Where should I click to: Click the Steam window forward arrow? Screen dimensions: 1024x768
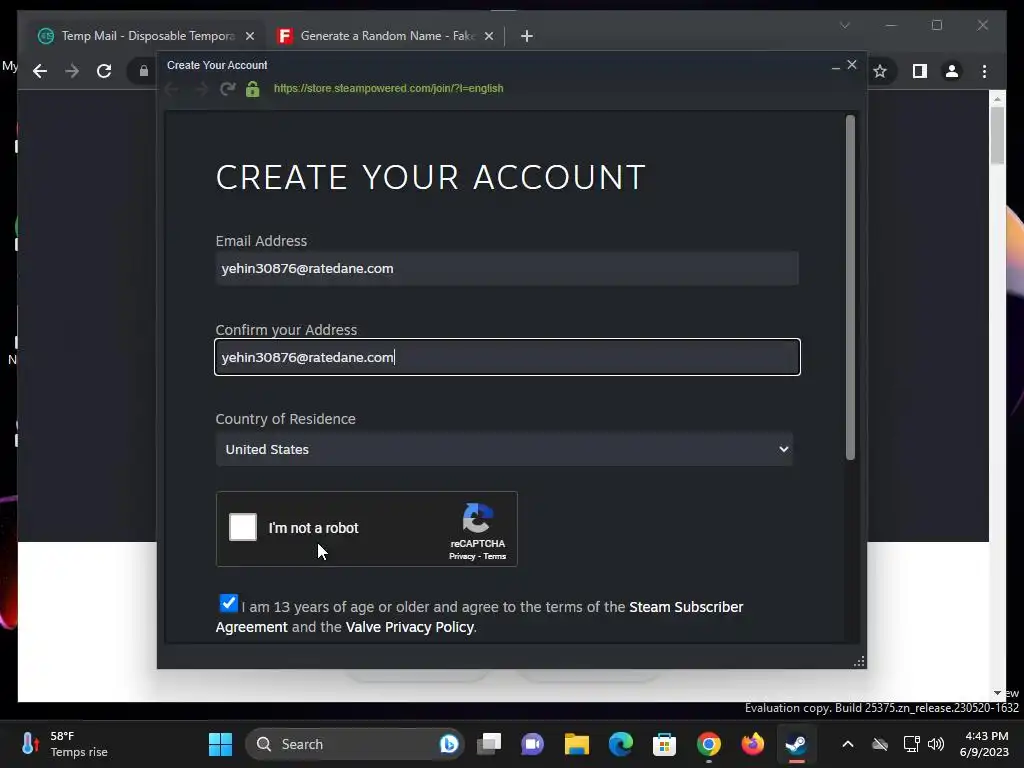tap(200, 89)
